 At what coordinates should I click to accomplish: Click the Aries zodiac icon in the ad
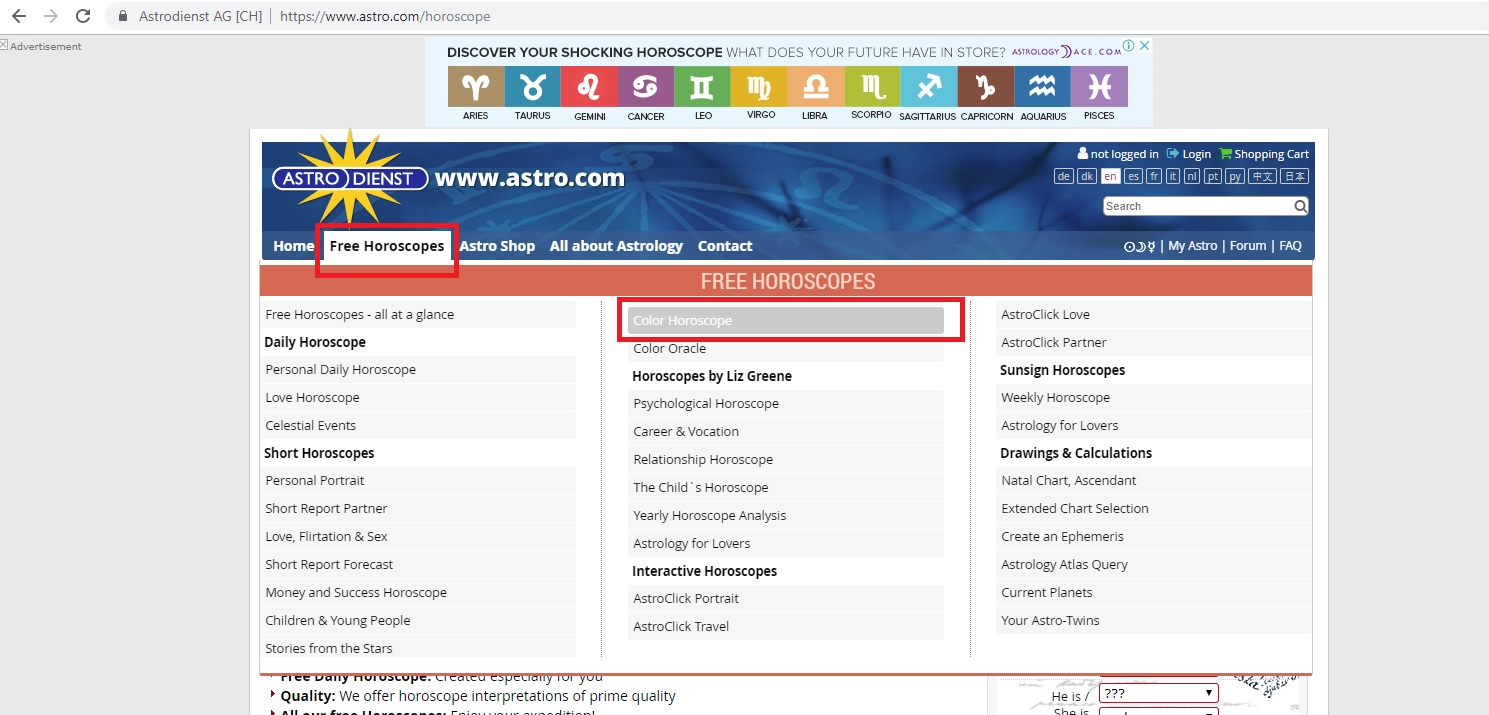[476, 87]
